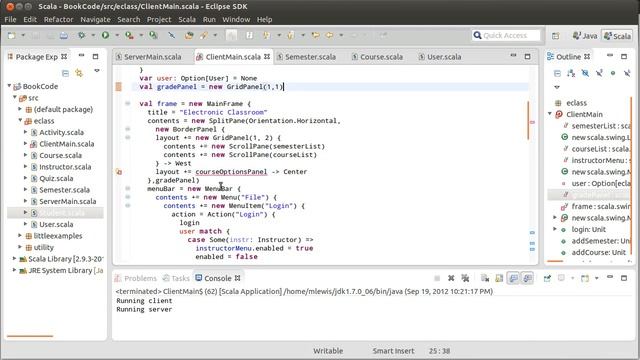
Task: Minimize the editor area
Action: click(513, 56)
